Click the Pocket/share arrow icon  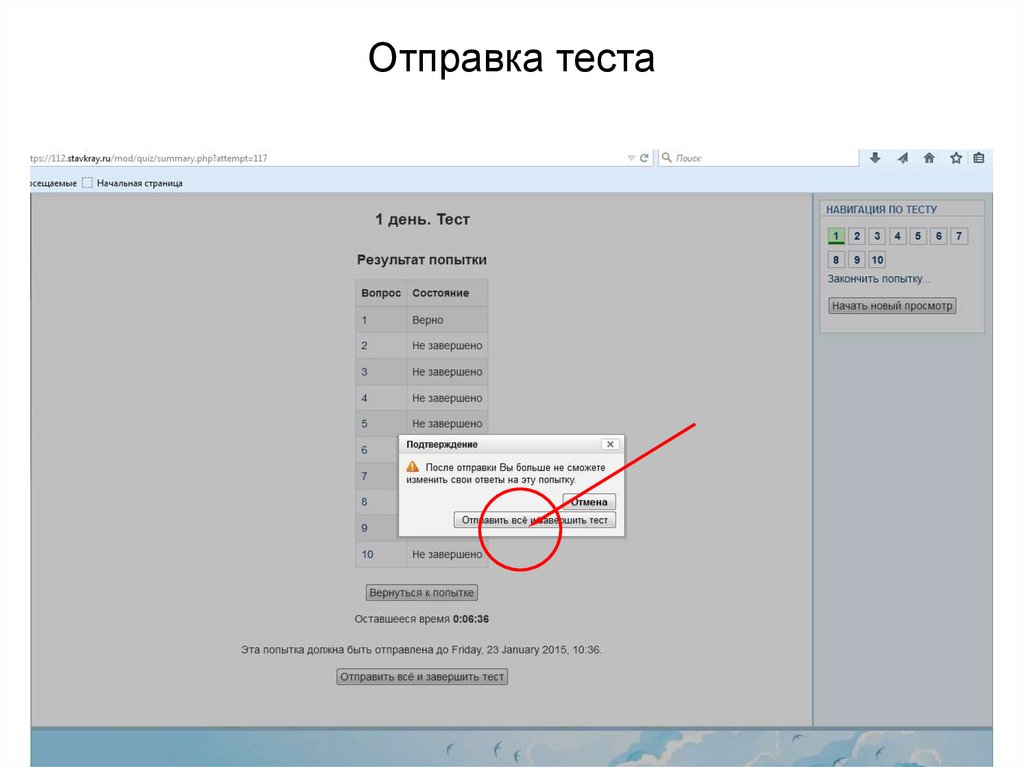[x=902, y=157]
